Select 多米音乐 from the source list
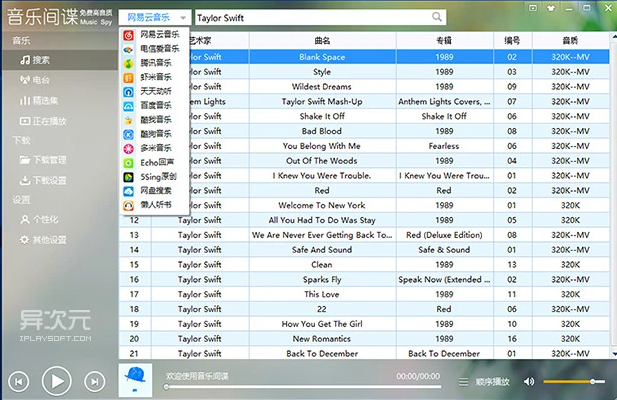617x400 pixels. (x=154, y=149)
